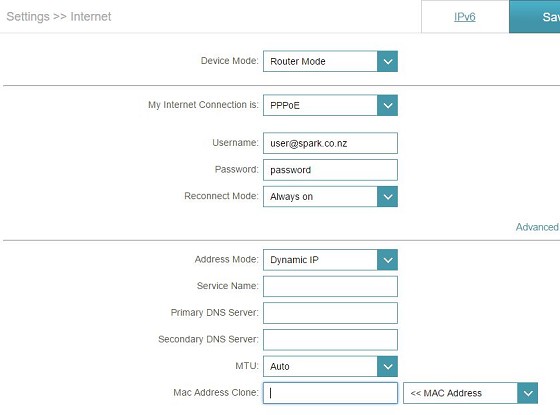This screenshot has height=415, width=560.
Task: Click the Always on reconnect box
Action: click(x=330, y=196)
